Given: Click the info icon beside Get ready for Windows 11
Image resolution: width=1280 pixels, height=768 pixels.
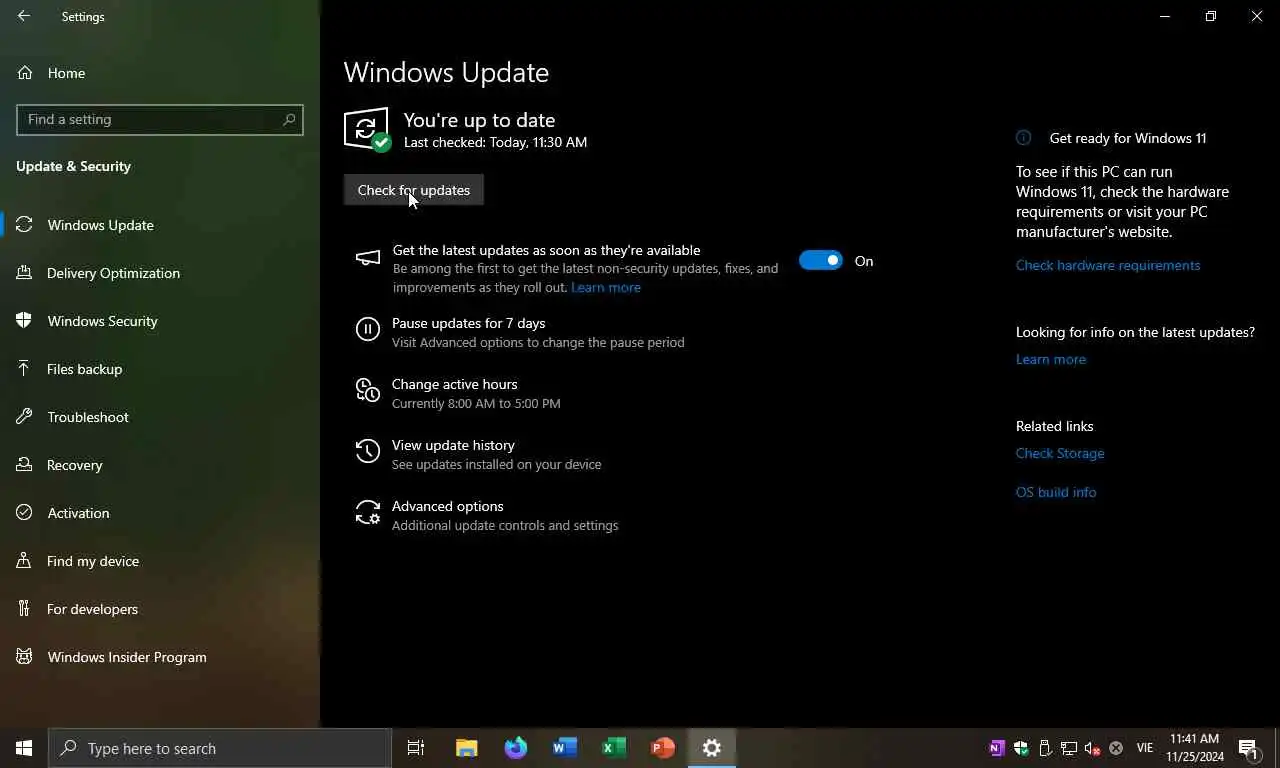Looking at the screenshot, I should [1023, 138].
